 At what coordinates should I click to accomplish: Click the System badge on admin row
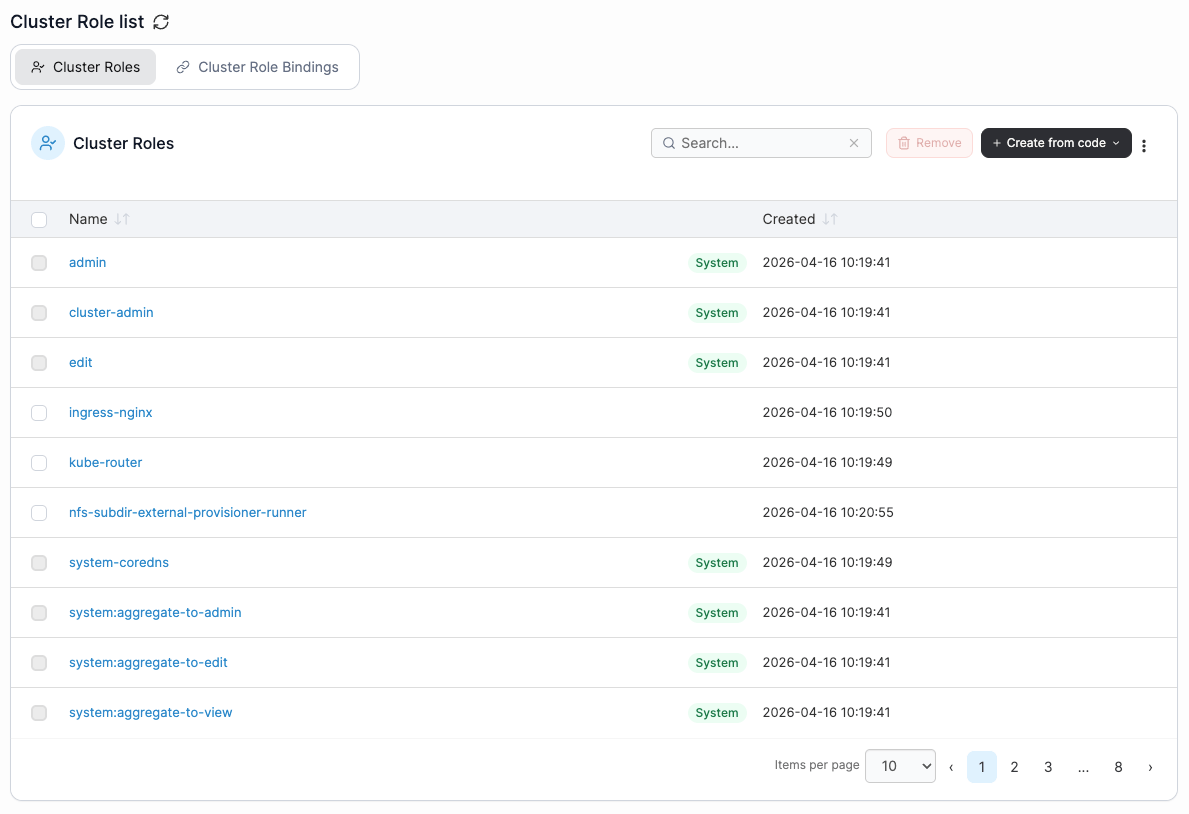click(x=717, y=262)
